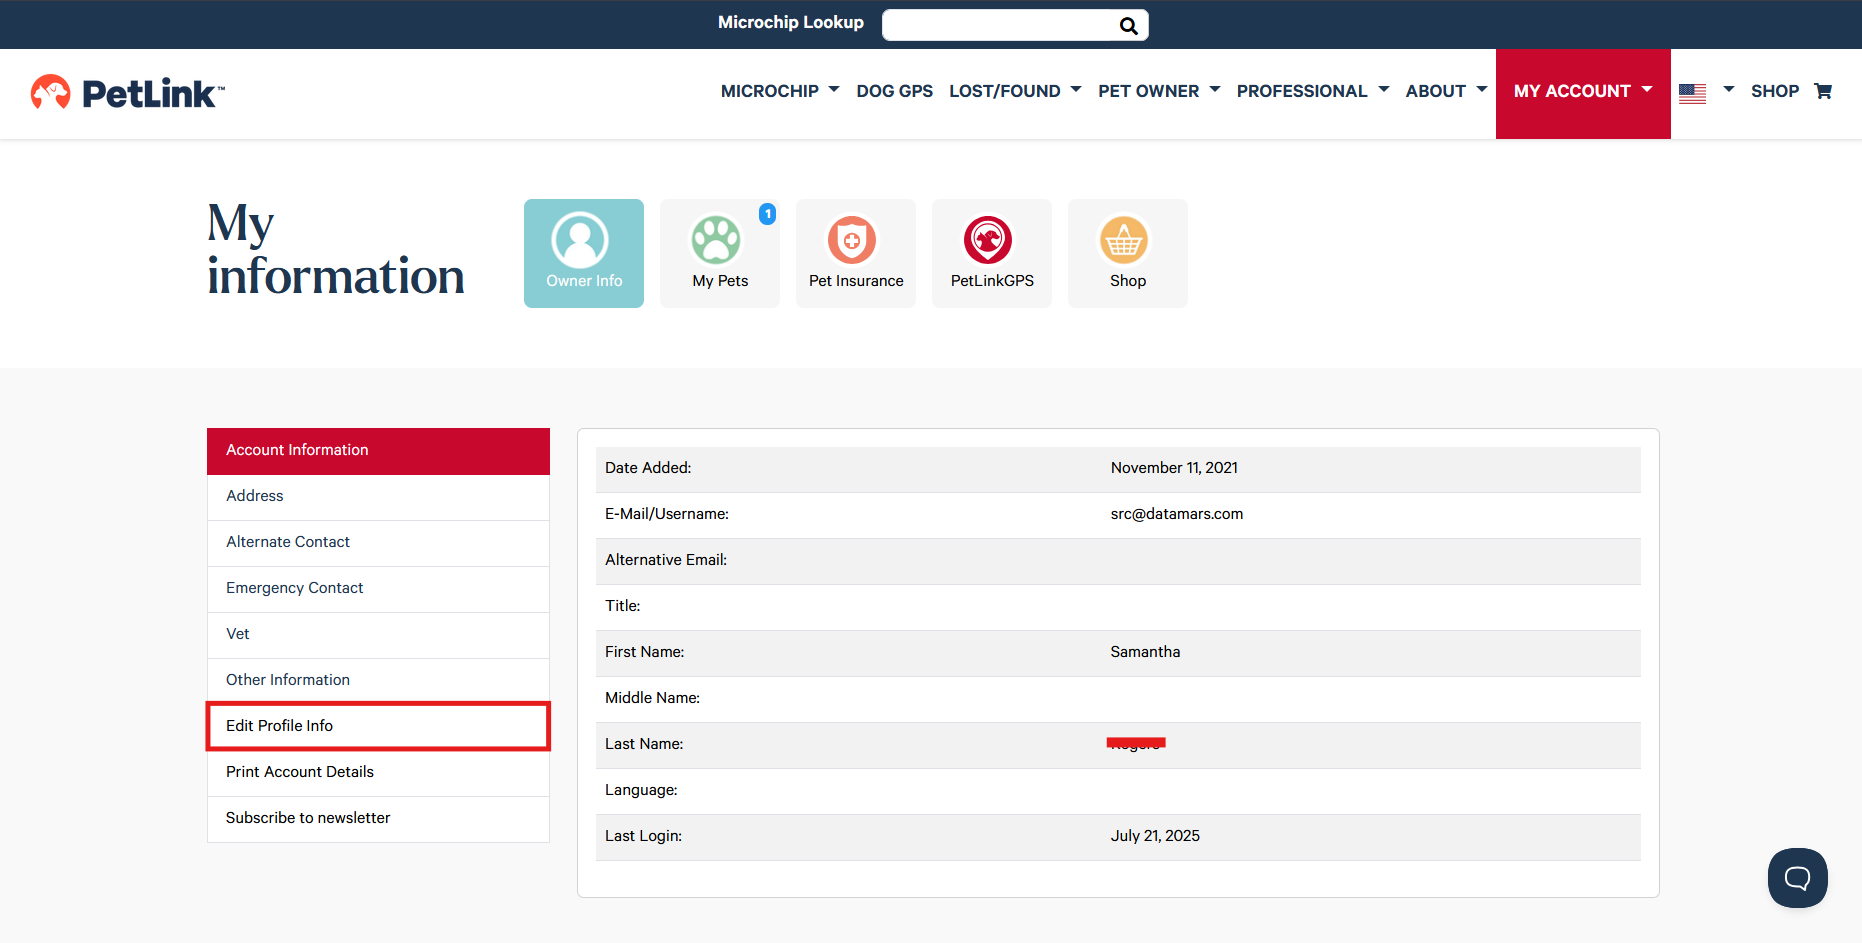Viewport: 1862px width, 943px height.
Task: Expand the My Account menu
Action: click(1582, 91)
